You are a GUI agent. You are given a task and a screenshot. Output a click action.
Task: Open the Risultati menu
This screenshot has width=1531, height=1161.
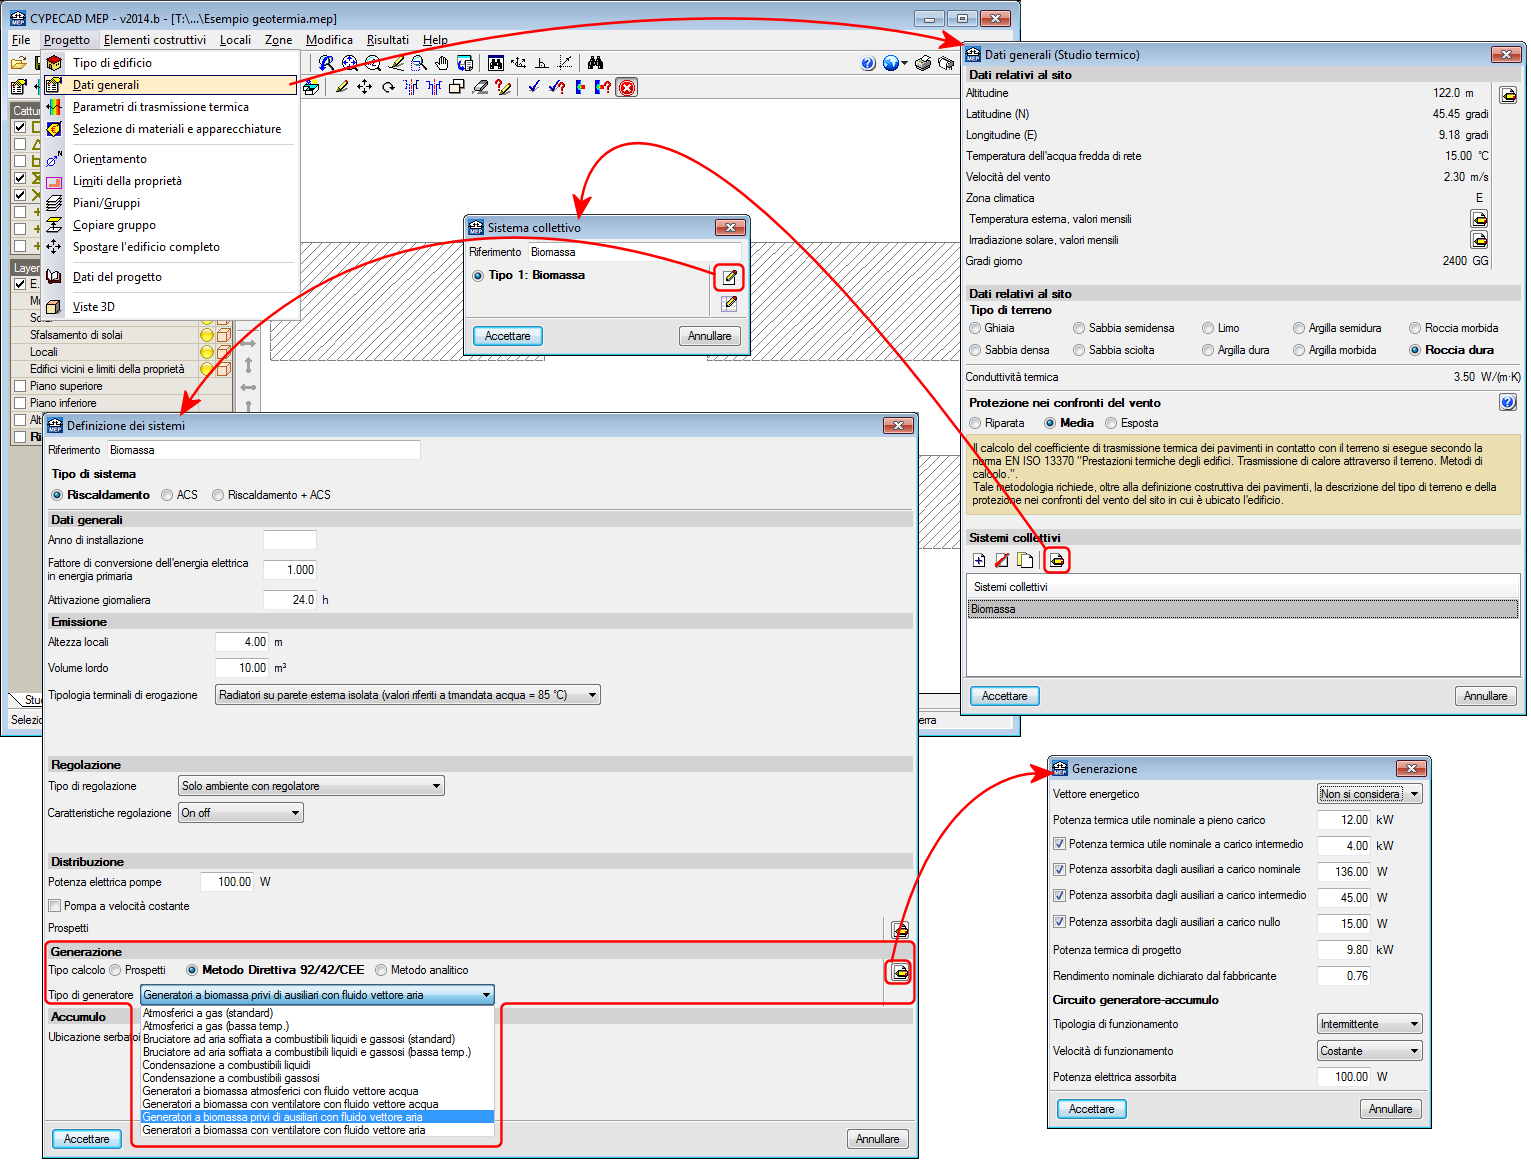[388, 40]
